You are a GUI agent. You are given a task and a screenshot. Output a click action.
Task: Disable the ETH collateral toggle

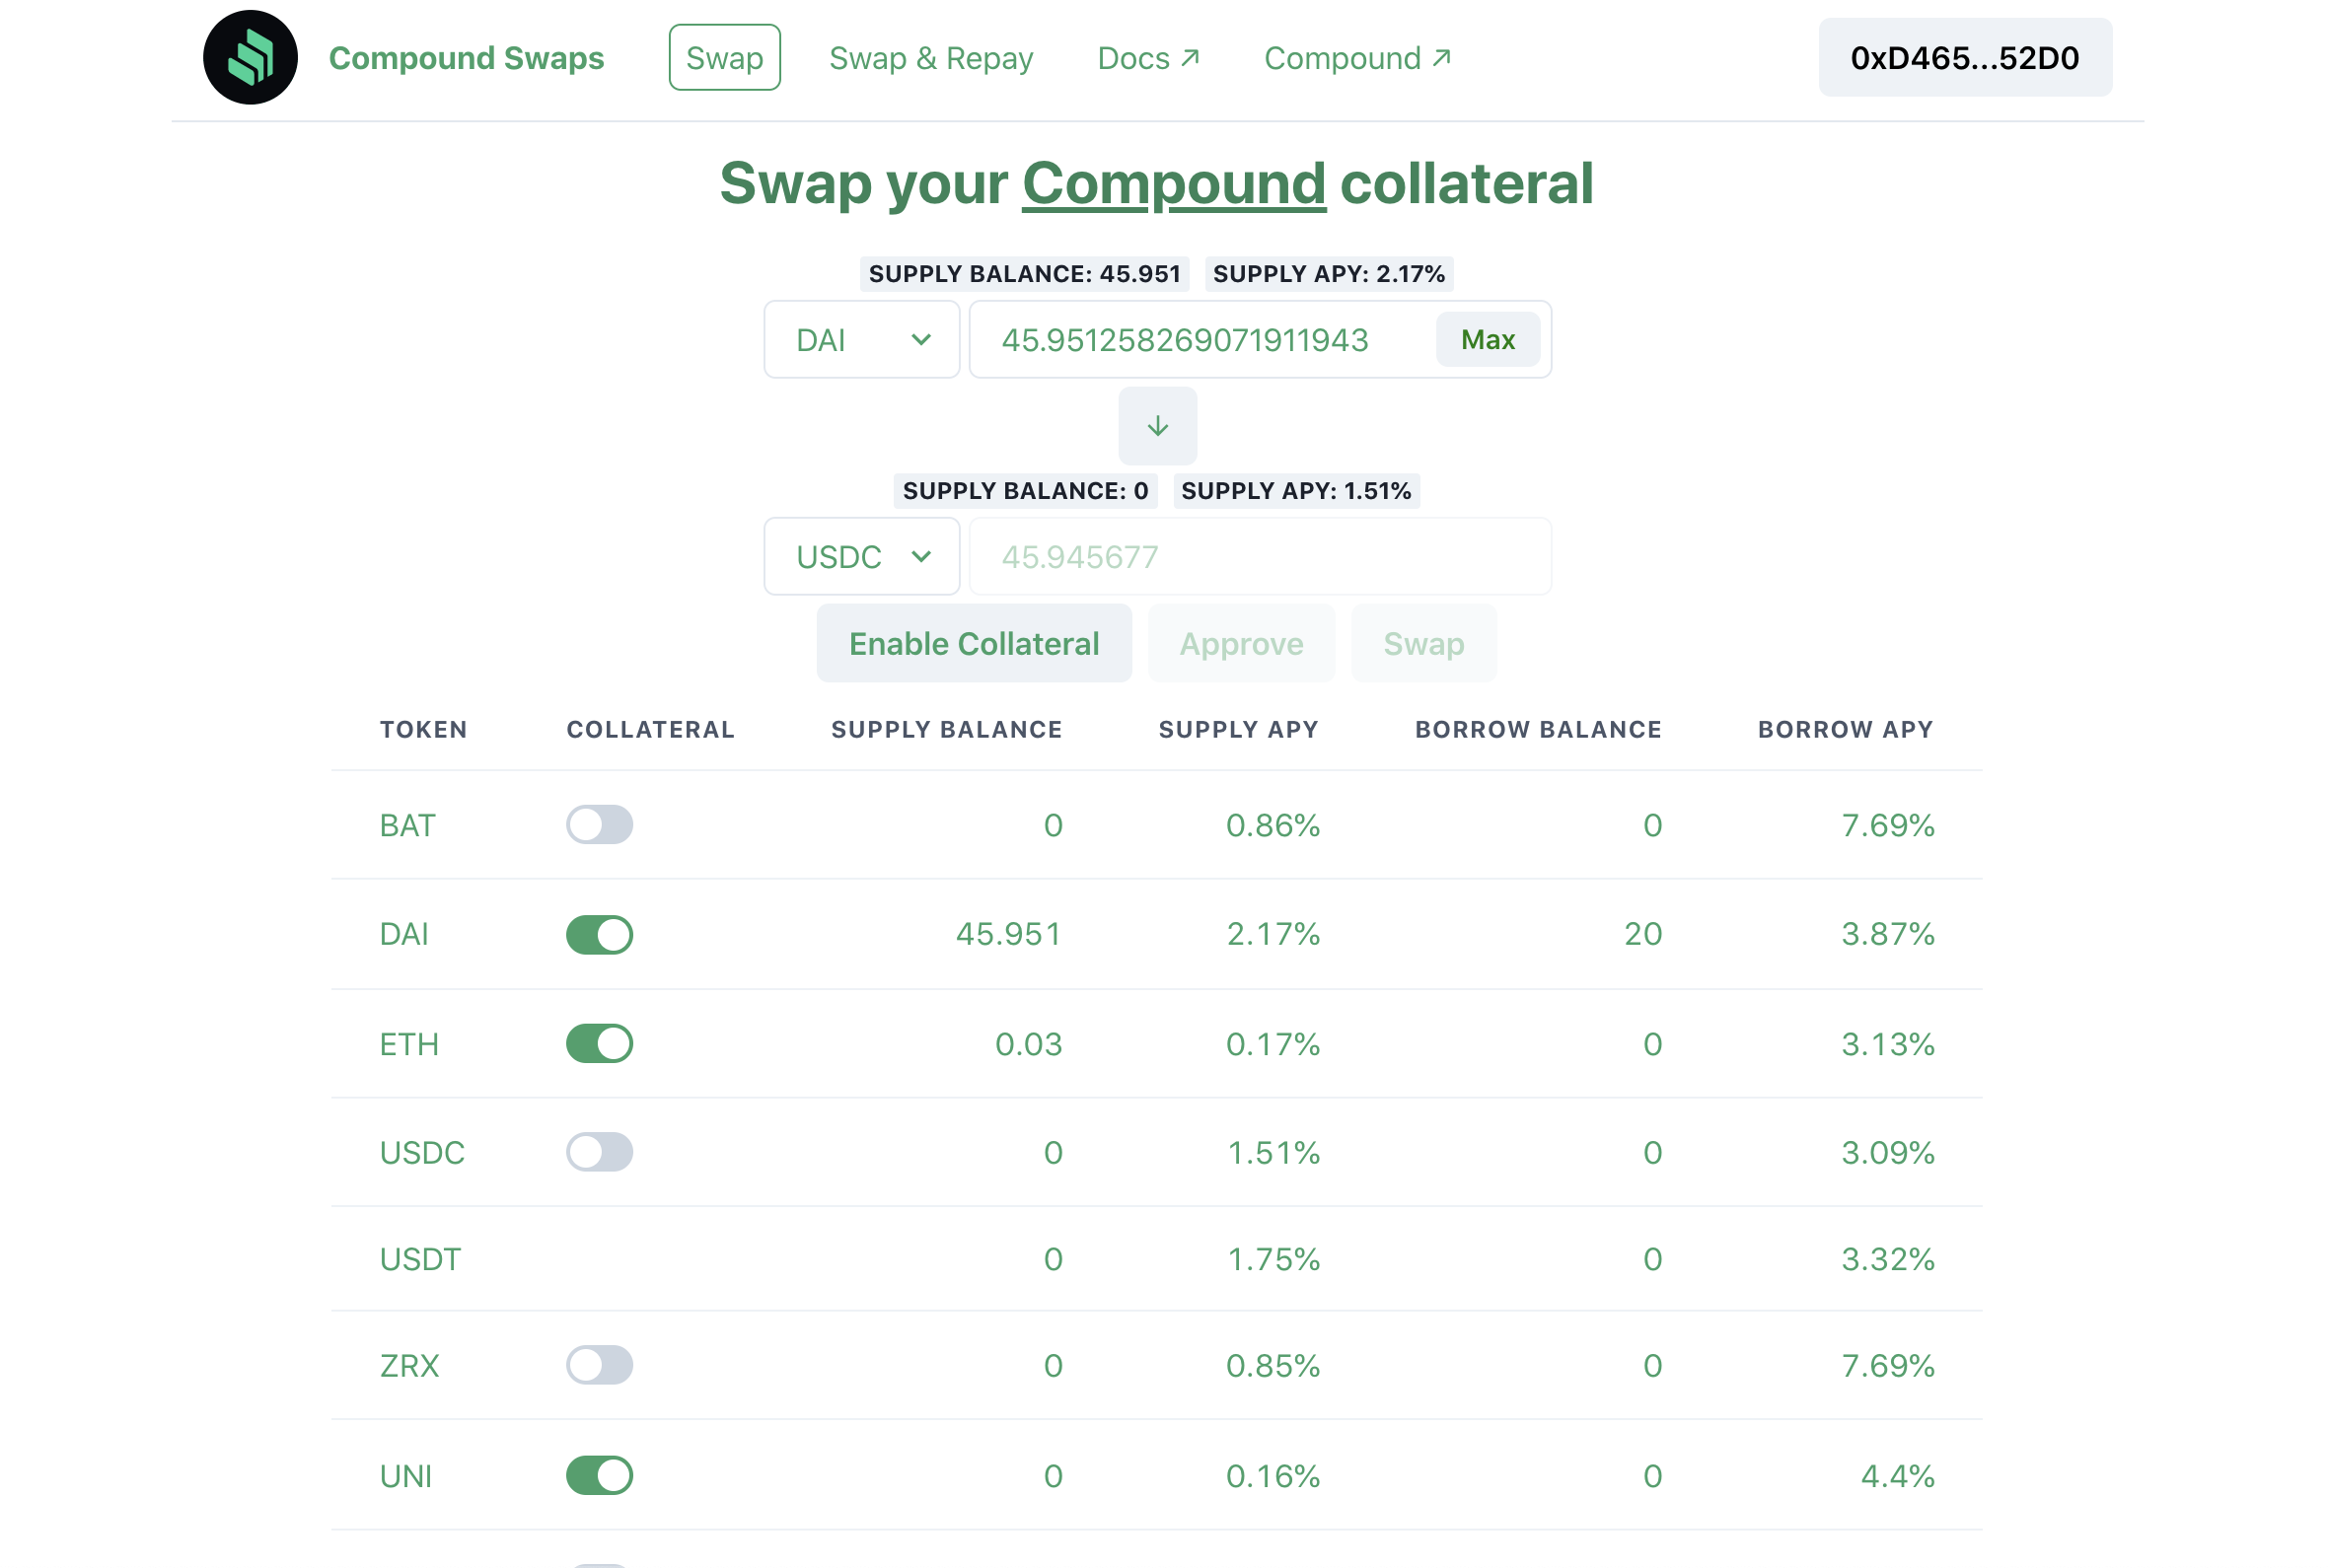point(599,1044)
